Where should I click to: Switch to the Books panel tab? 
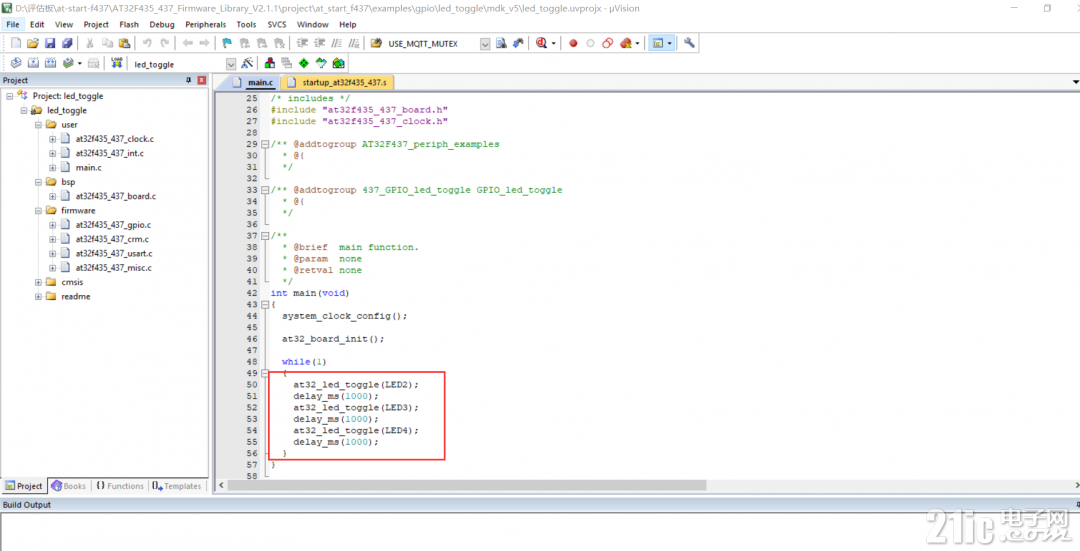(69, 486)
